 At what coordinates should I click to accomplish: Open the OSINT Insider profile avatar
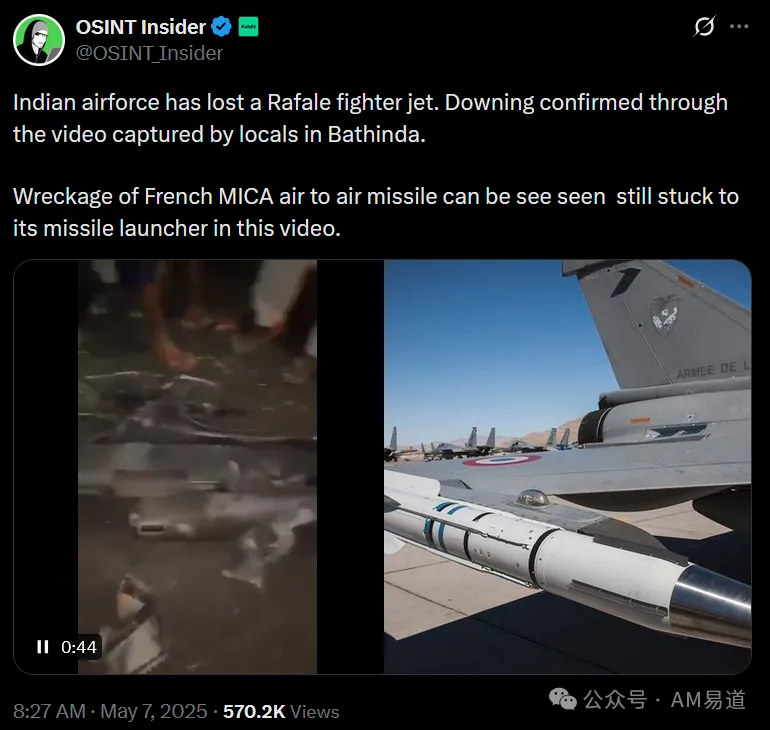pos(39,40)
